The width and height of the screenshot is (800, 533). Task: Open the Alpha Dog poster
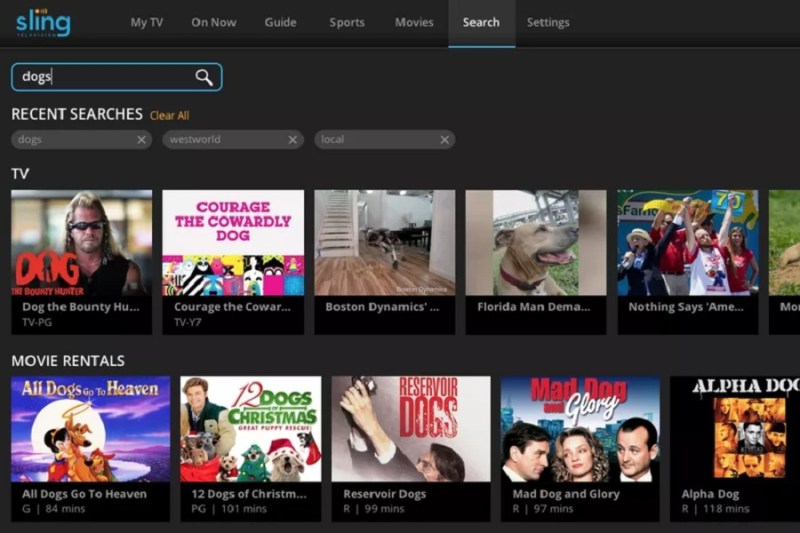(735, 429)
